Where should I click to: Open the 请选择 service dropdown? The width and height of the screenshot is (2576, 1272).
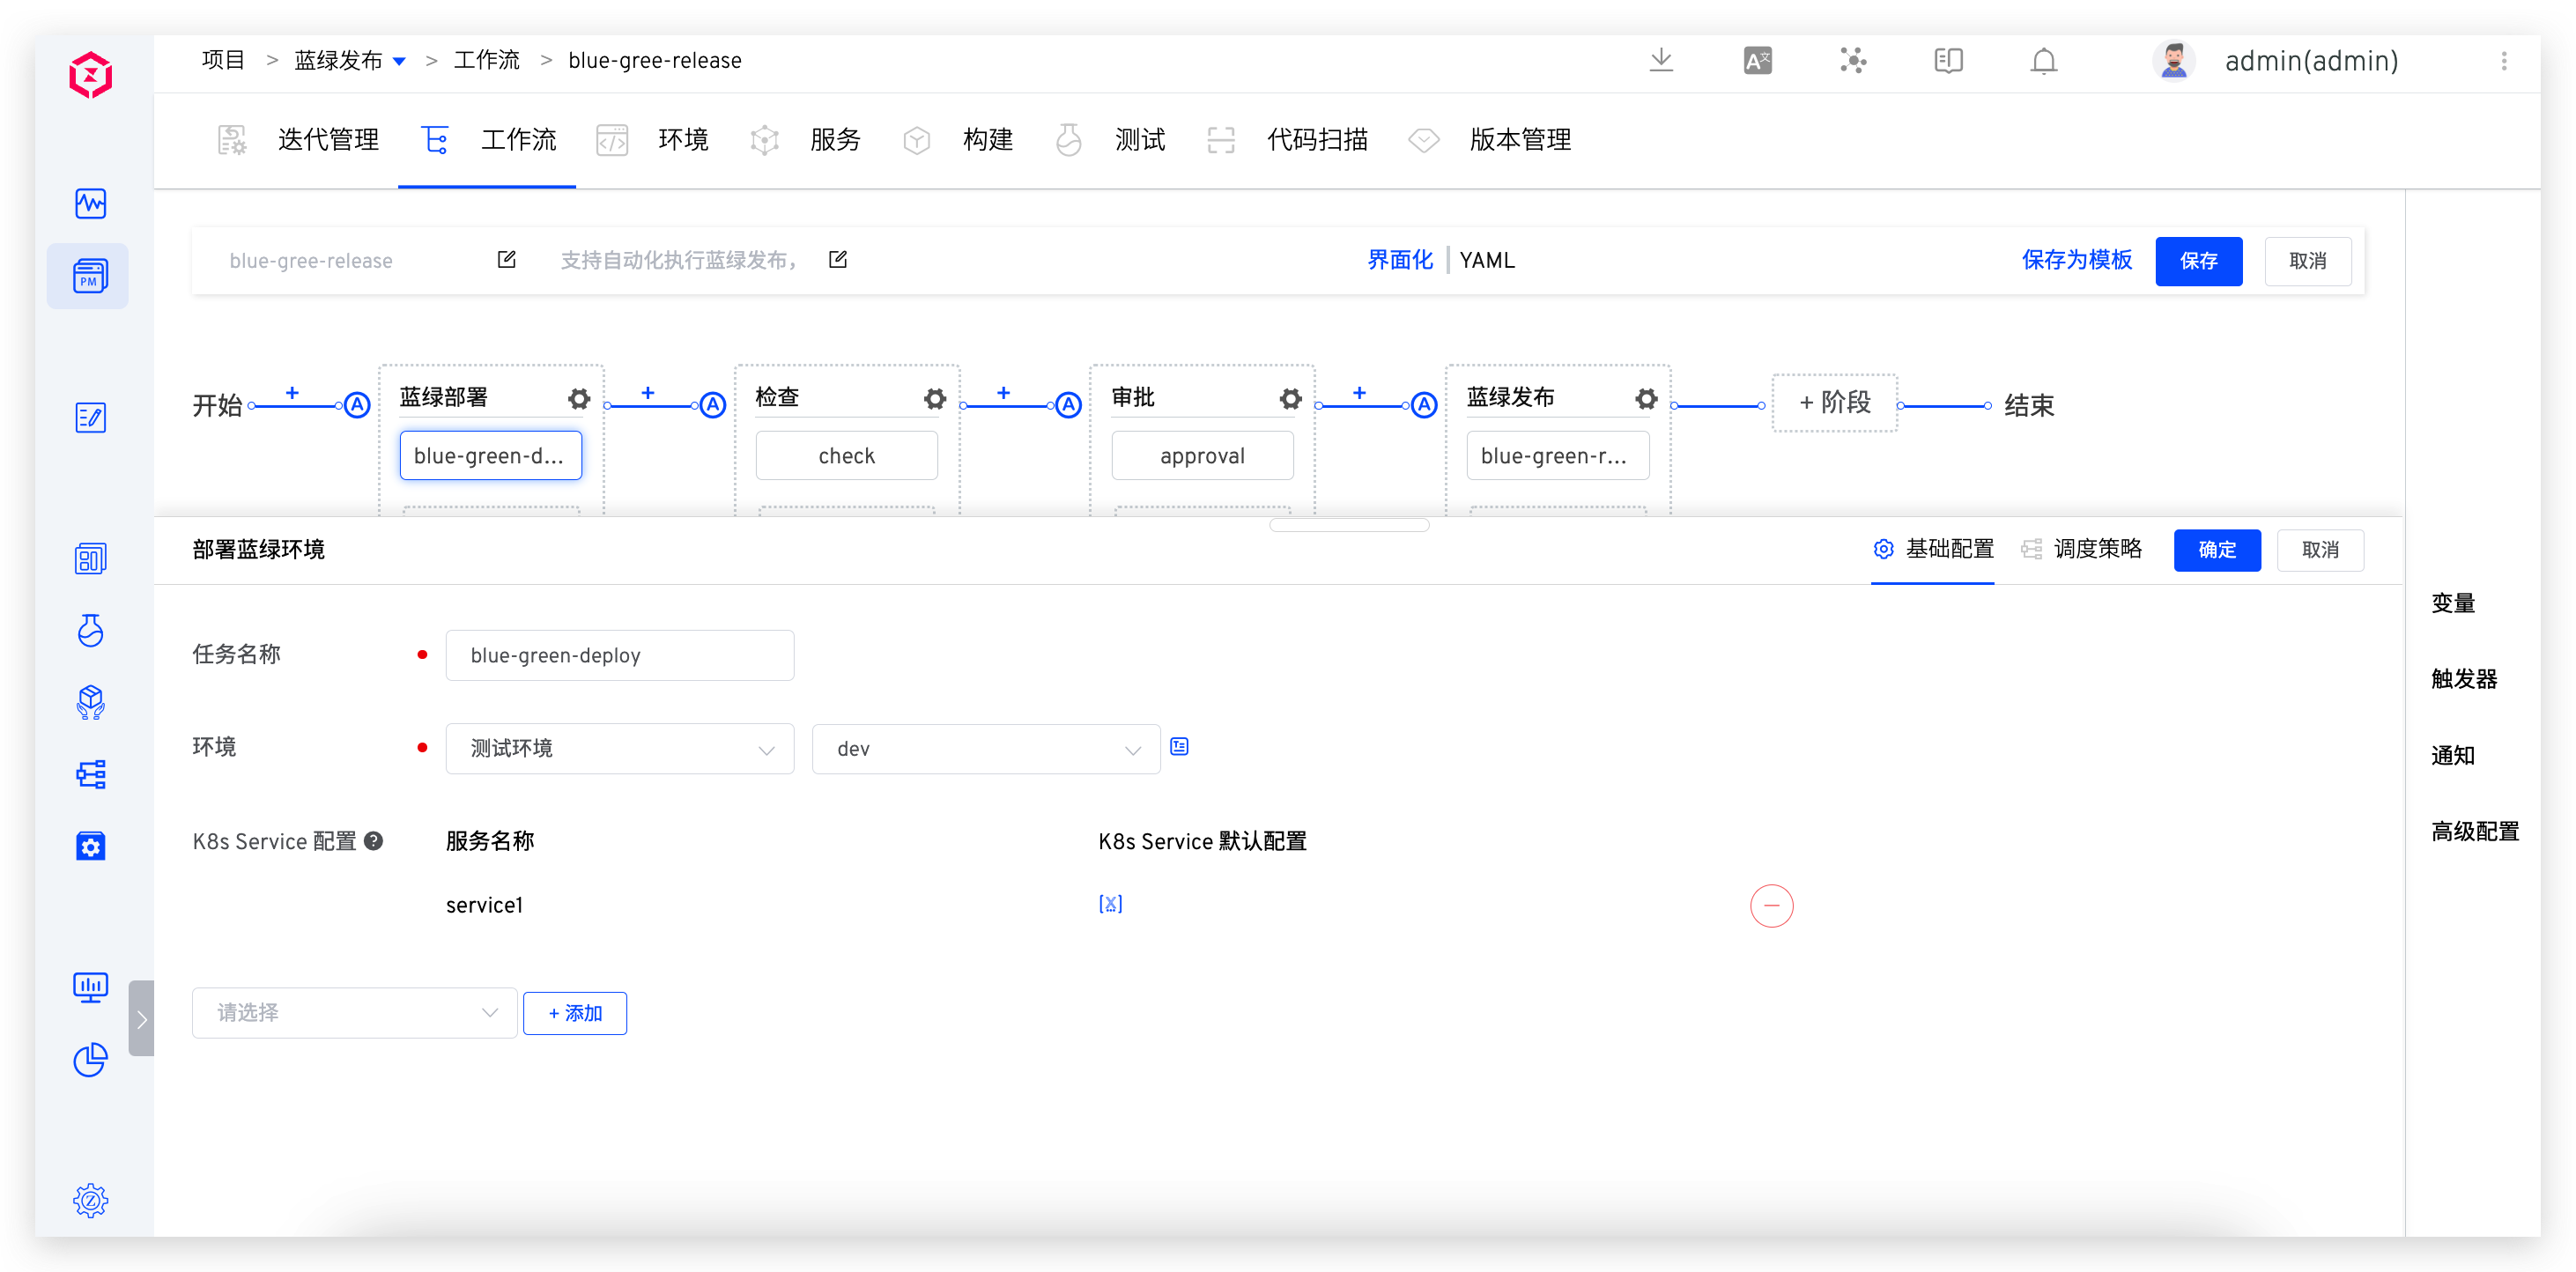355,1013
